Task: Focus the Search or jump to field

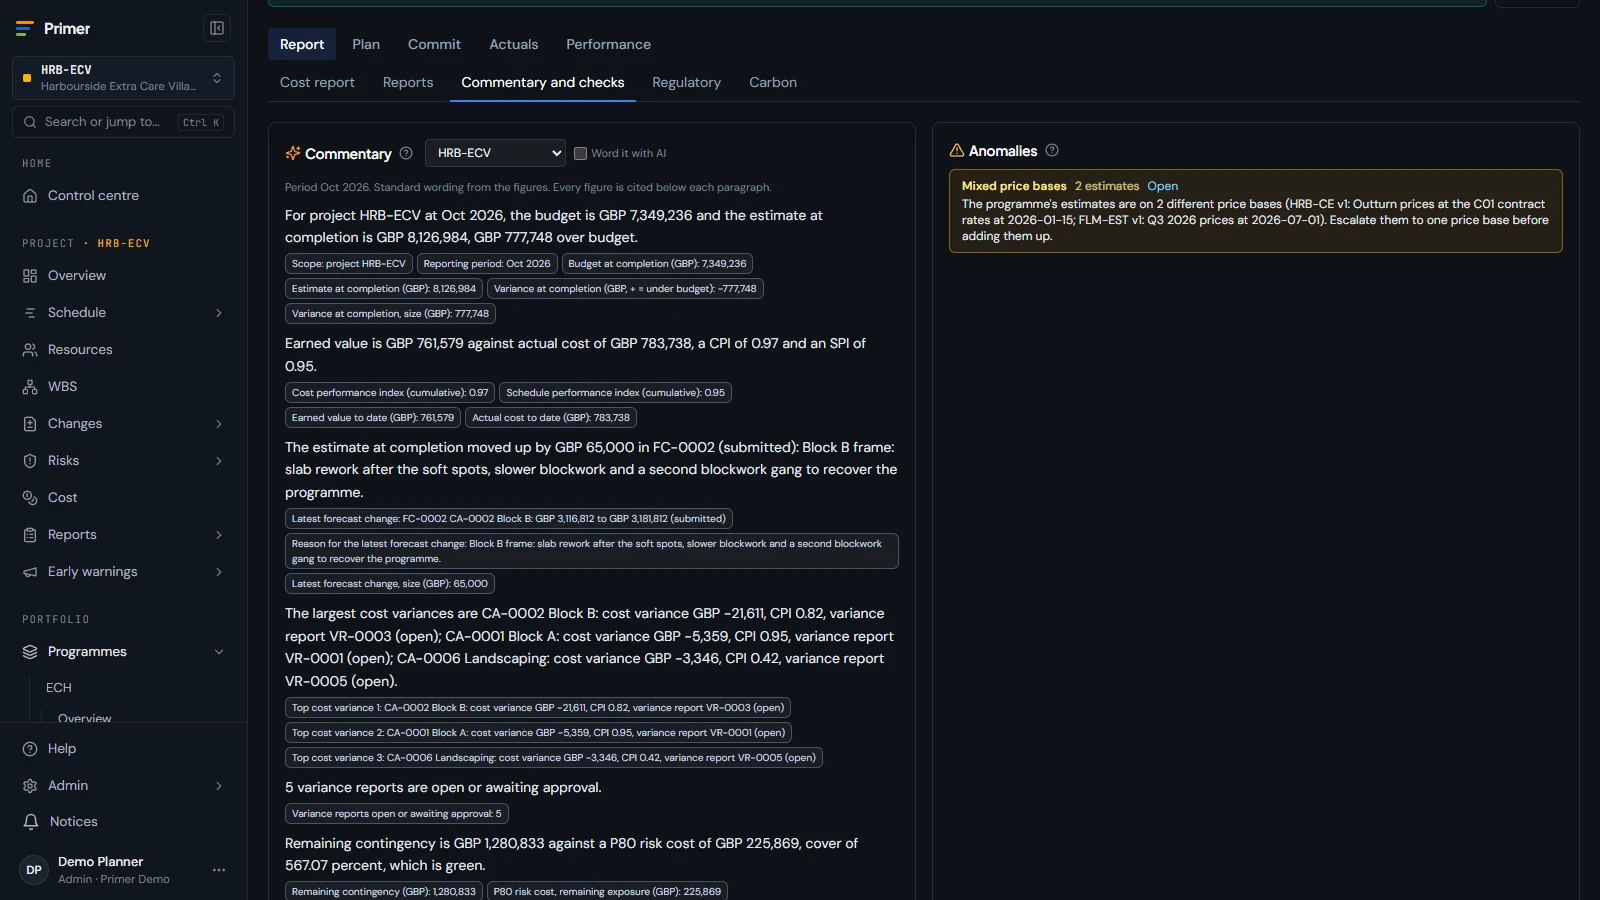Action: (123, 122)
